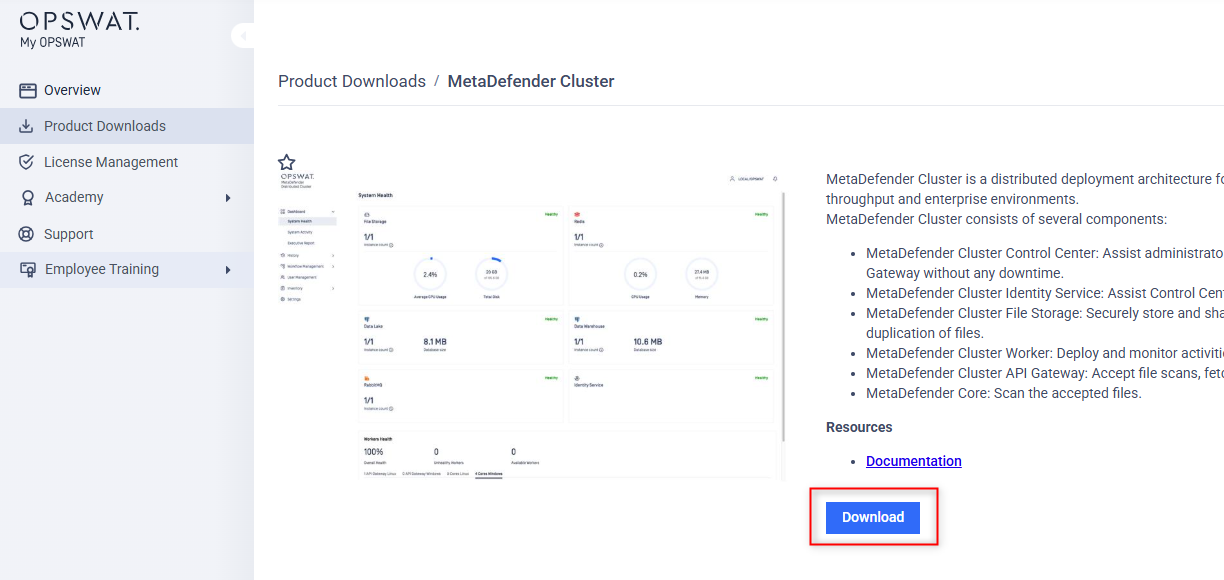Viewport: 1224px width, 580px height.
Task: Expand the Employee Training submenu arrow
Action: point(228,270)
